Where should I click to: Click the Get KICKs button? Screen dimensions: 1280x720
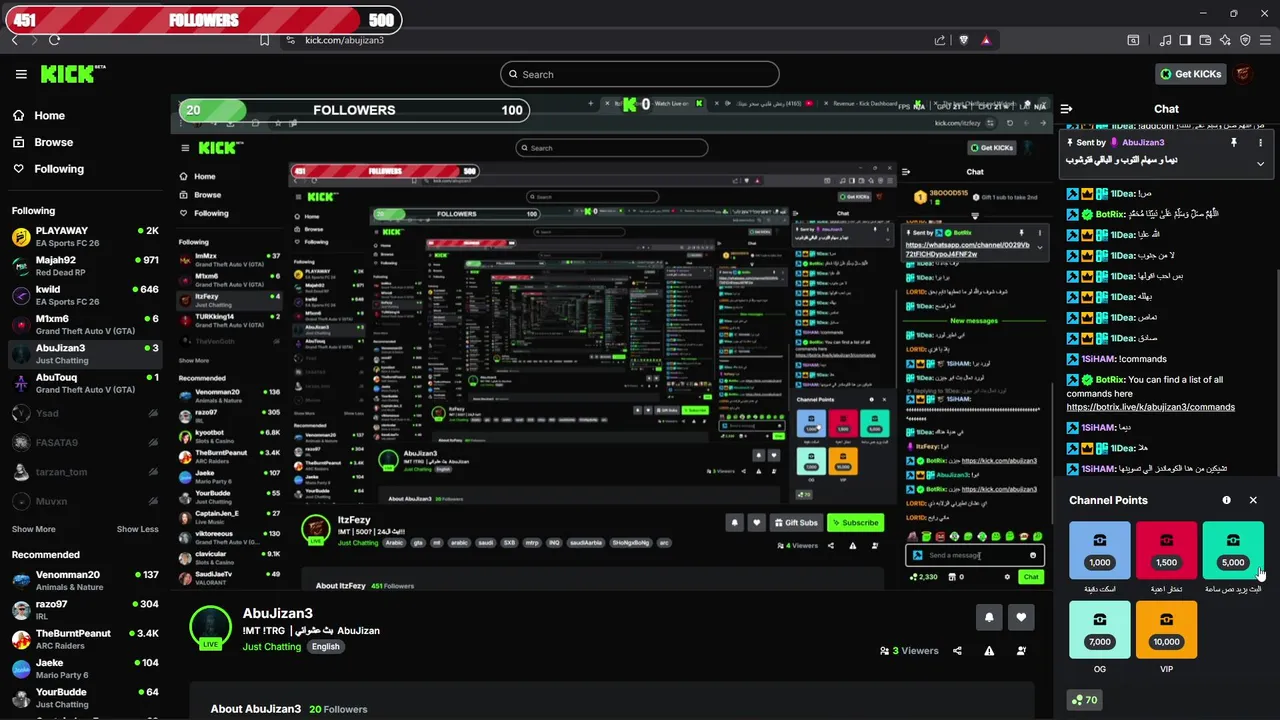(x=1190, y=74)
